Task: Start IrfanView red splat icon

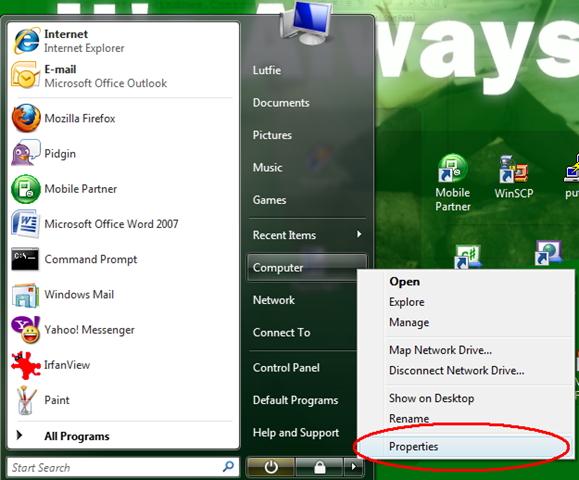Action: pos(25,365)
